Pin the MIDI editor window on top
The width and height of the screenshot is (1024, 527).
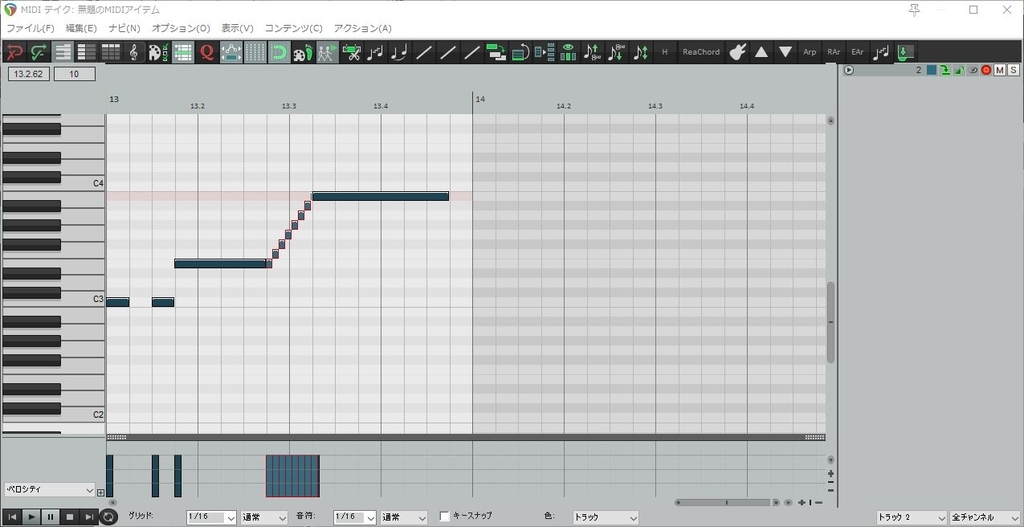point(914,10)
